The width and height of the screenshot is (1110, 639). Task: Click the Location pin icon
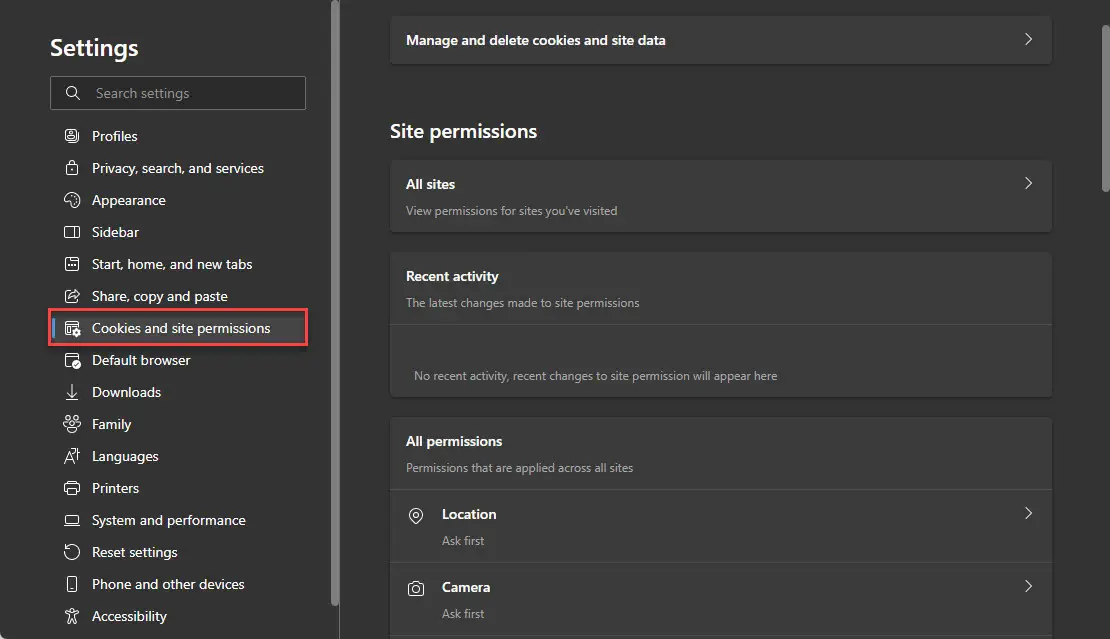[x=416, y=516]
